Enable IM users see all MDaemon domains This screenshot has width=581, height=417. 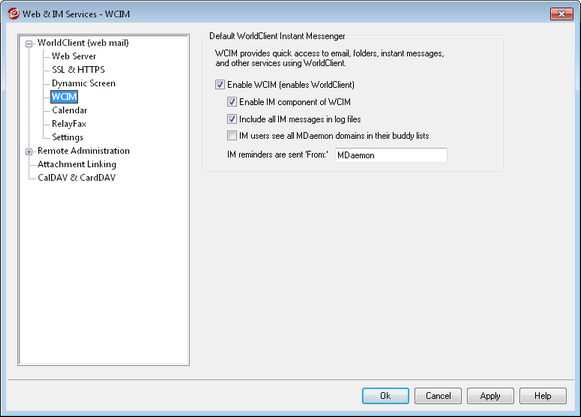pyautogui.click(x=232, y=136)
